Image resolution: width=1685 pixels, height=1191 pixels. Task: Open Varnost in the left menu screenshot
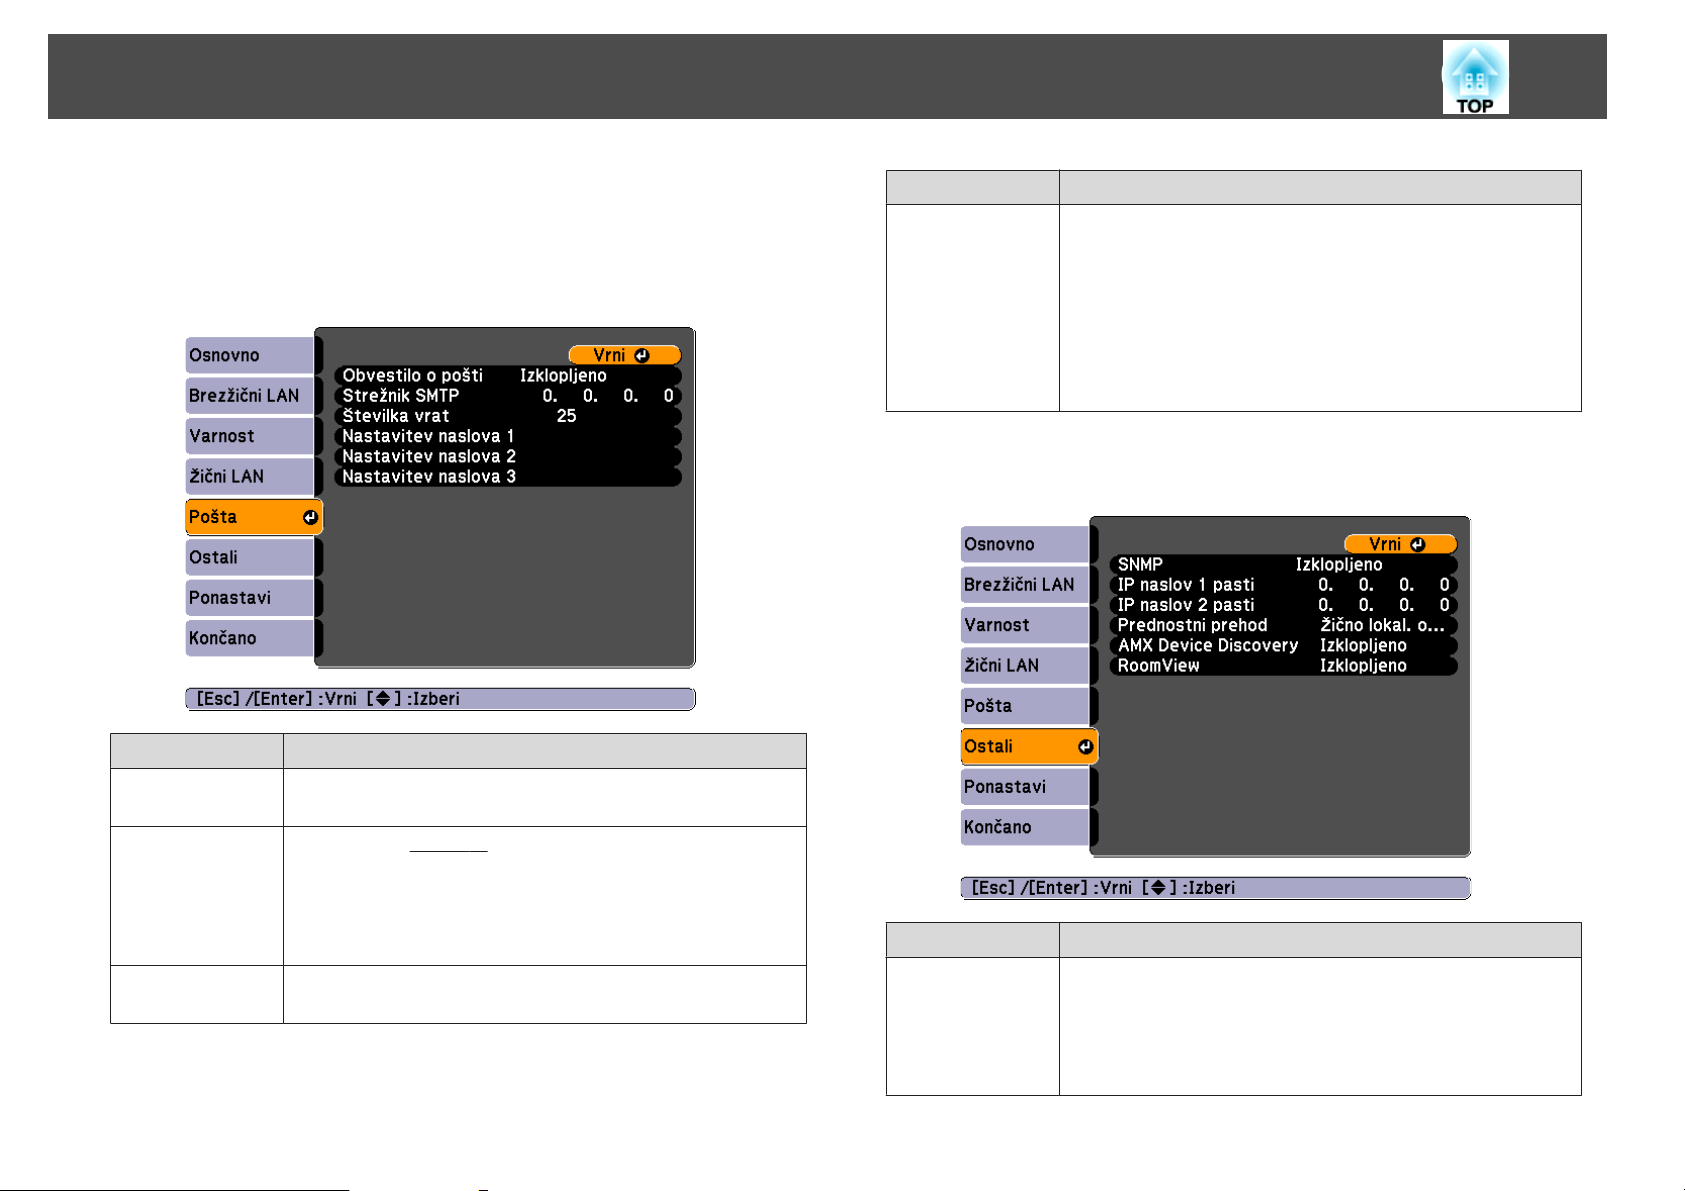pos(250,436)
